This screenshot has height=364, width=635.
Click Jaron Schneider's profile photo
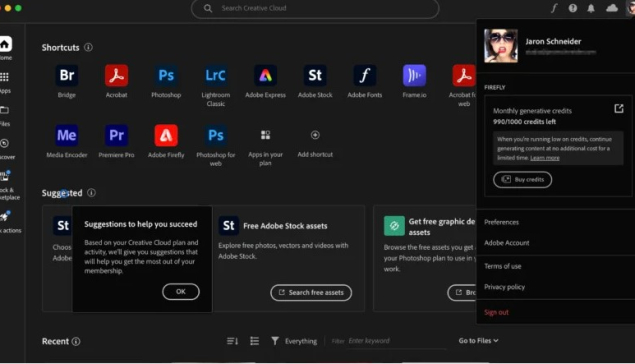[x=501, y=46]
